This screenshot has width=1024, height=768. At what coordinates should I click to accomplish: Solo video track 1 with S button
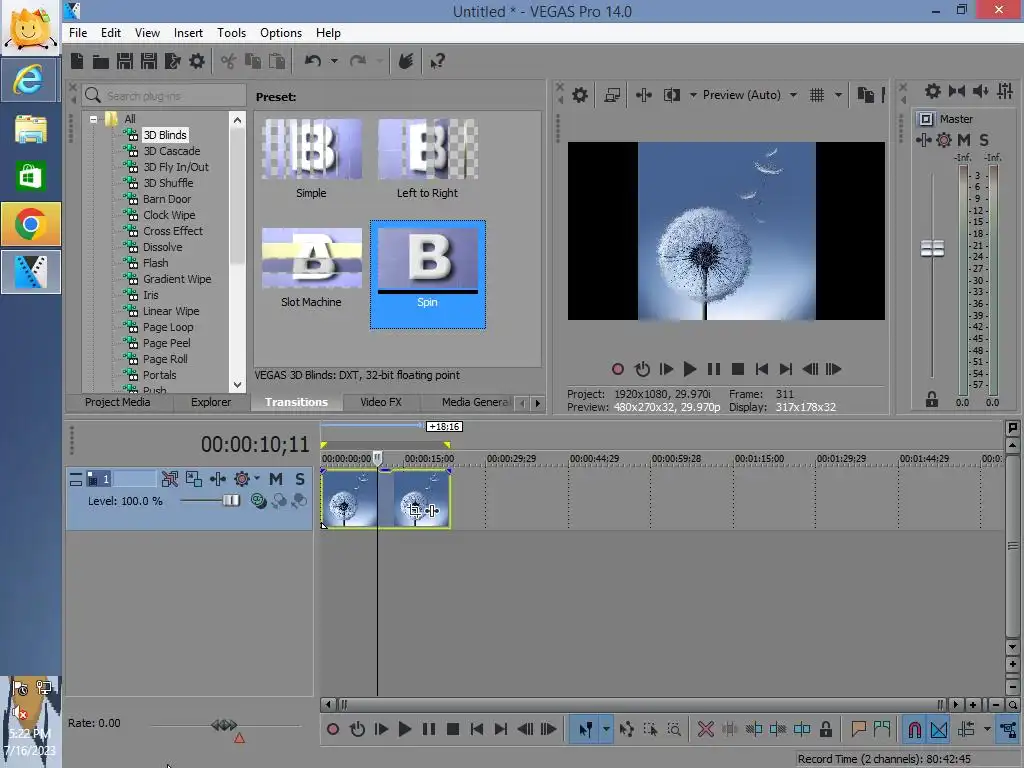(300, 479)
